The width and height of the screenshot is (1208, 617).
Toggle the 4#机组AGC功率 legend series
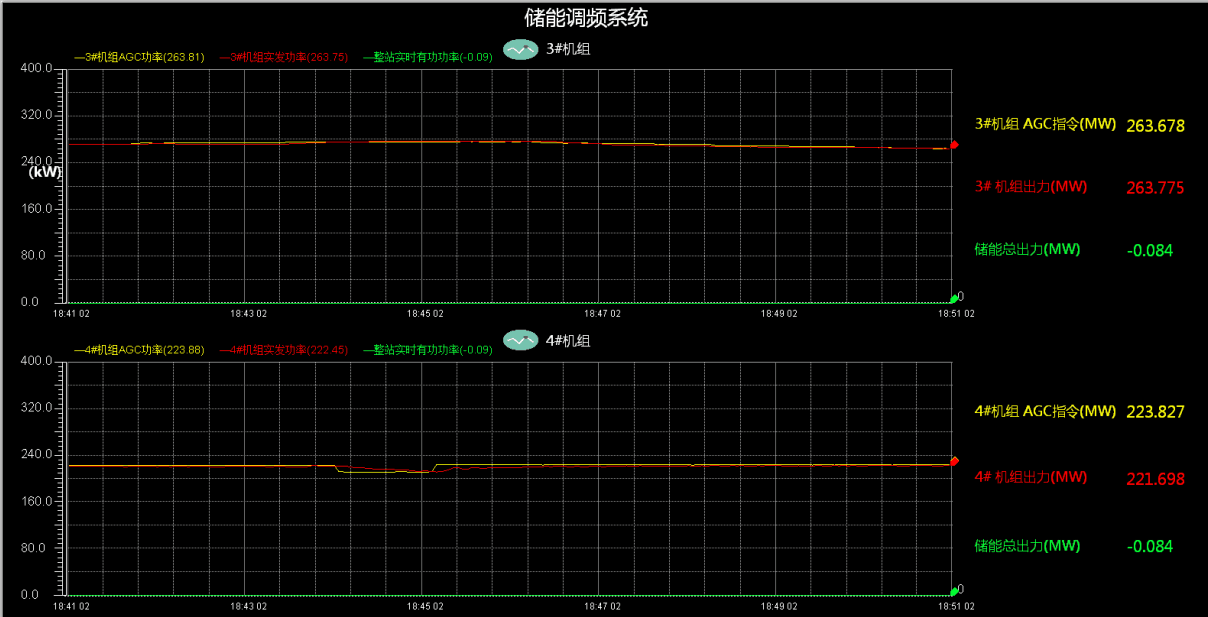[139, 350]
